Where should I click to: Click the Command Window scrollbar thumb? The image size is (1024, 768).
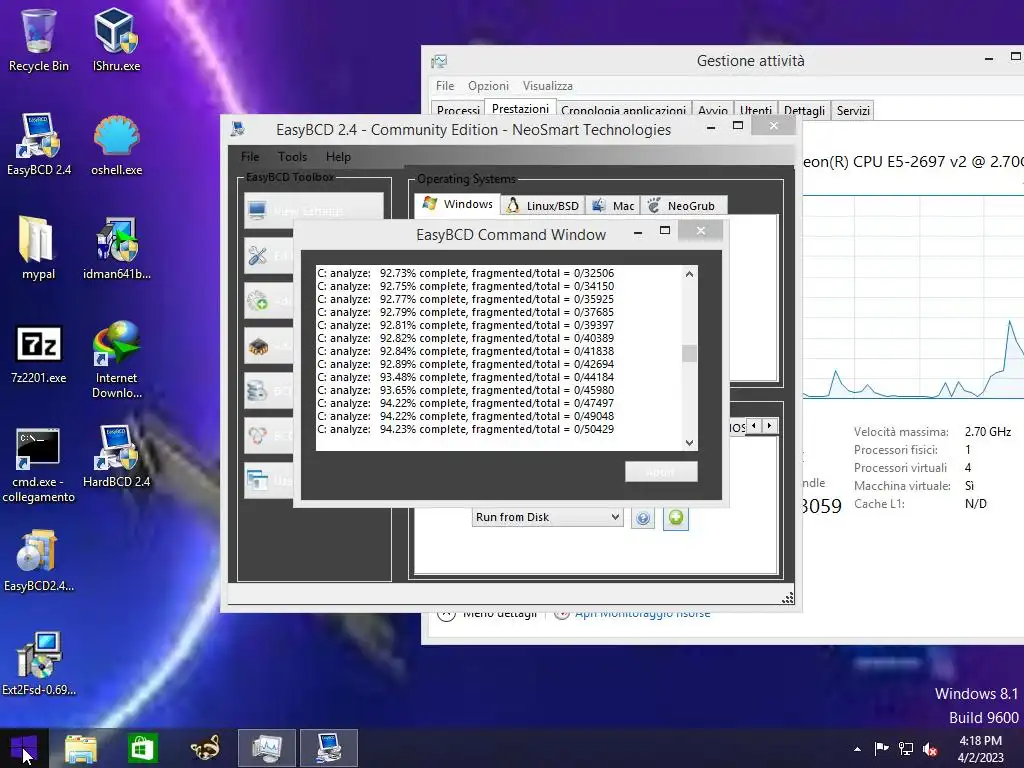(x=689, y=353)
